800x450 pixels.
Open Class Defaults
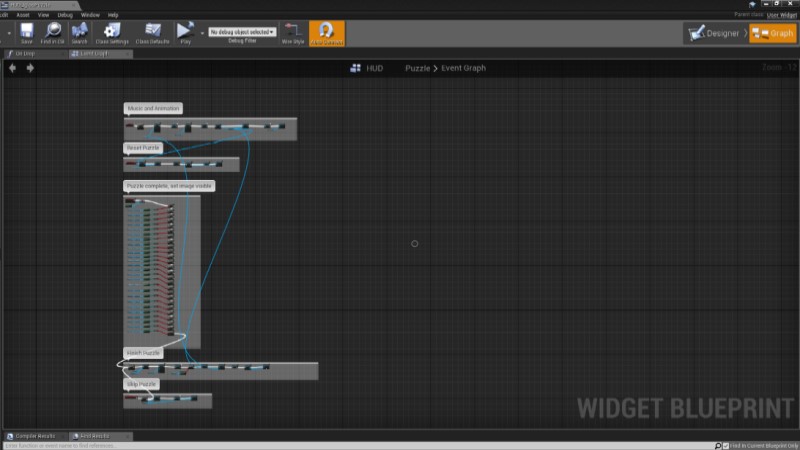(x=151, y=33)
